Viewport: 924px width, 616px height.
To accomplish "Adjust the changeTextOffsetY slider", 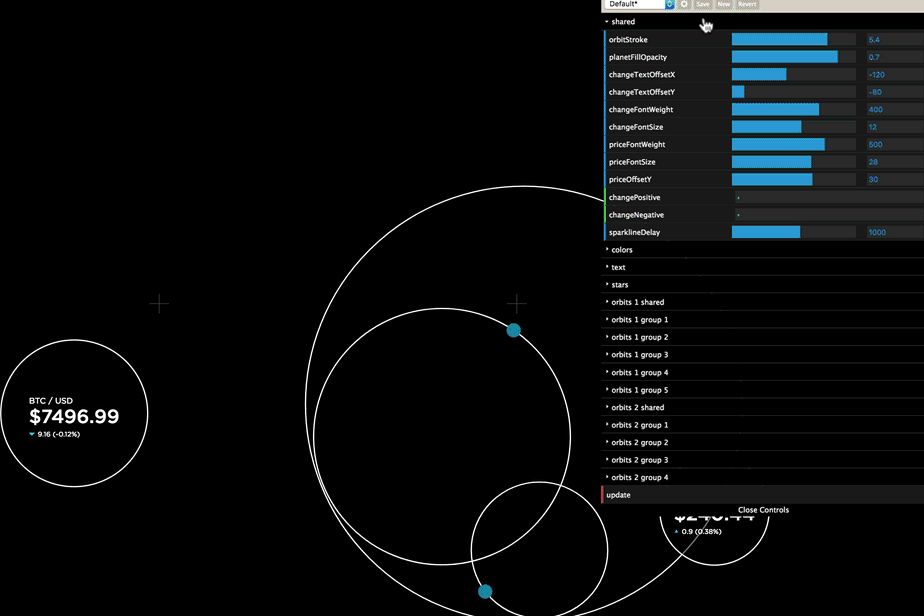I will (793, 92).
